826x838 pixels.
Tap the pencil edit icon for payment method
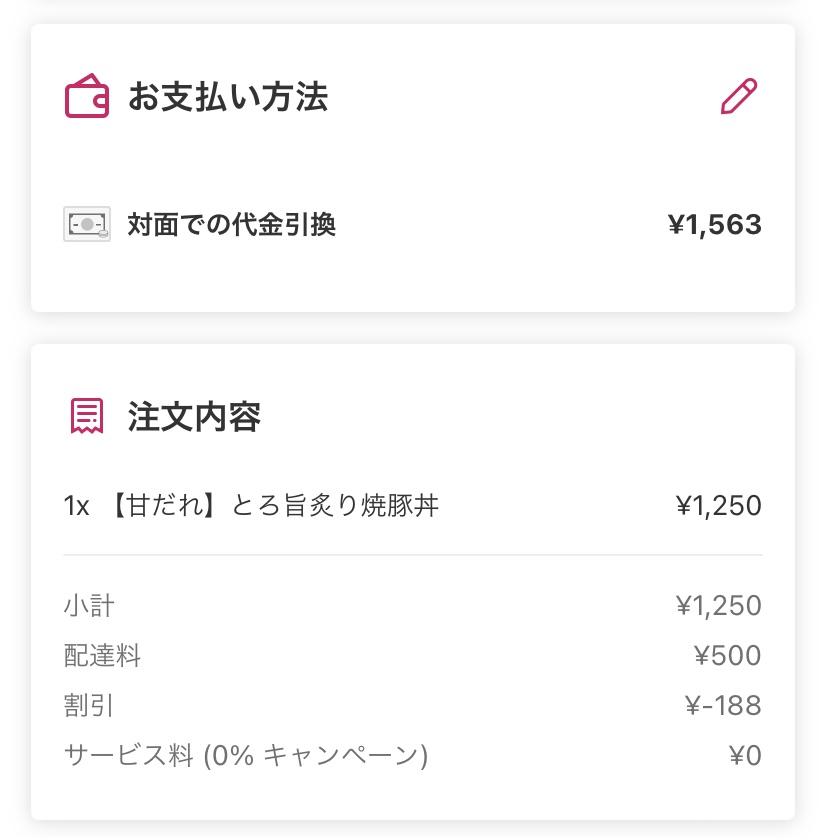[x=739, y=96]
